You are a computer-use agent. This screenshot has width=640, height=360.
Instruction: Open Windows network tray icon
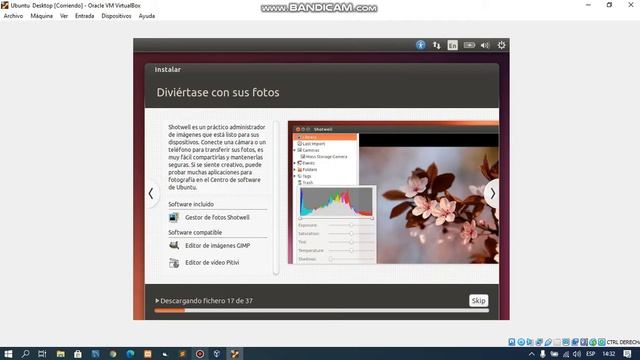[565, 354]
